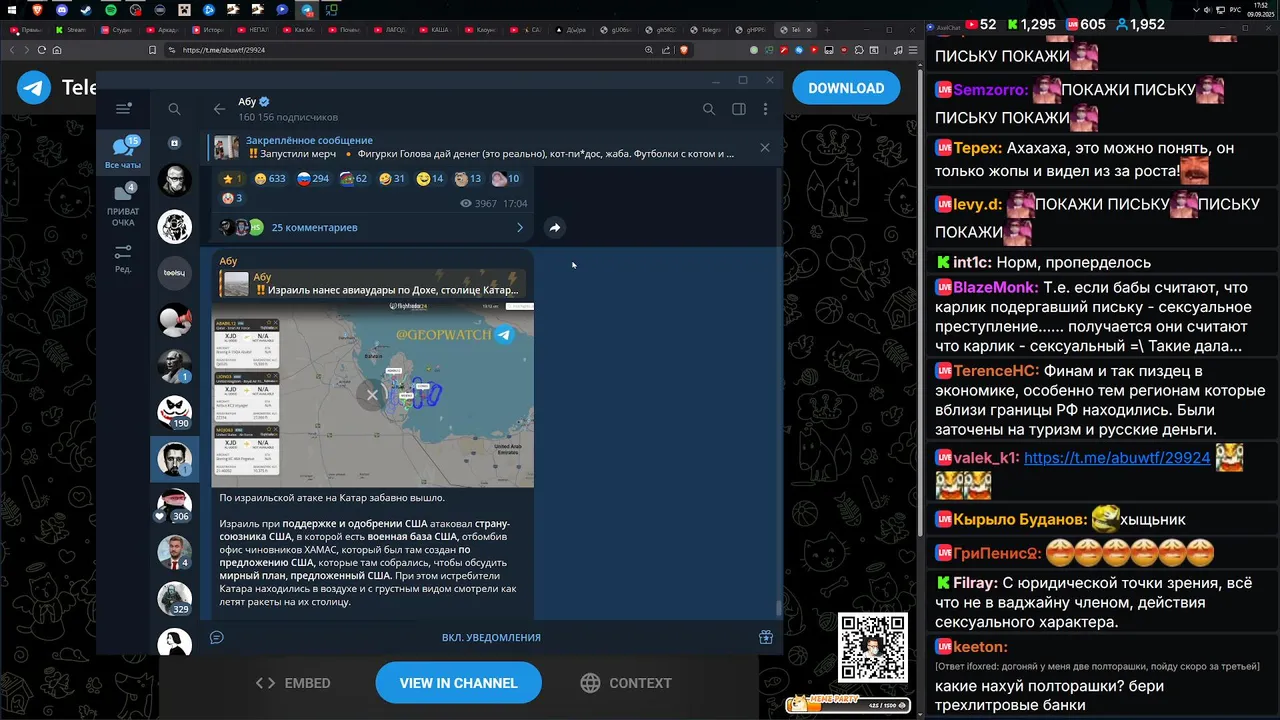Screen dimensions: 1280x720
Task: Click VIEW IN CHANNEL button
Action: pyautogui.click(x=459, y=683)
